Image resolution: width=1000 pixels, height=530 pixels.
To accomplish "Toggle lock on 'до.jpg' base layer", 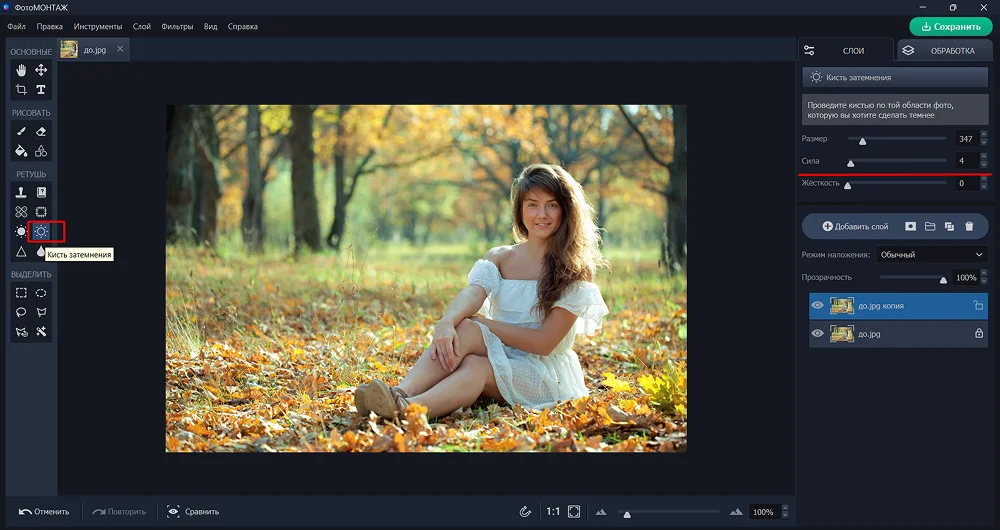I will pos(978,334).
